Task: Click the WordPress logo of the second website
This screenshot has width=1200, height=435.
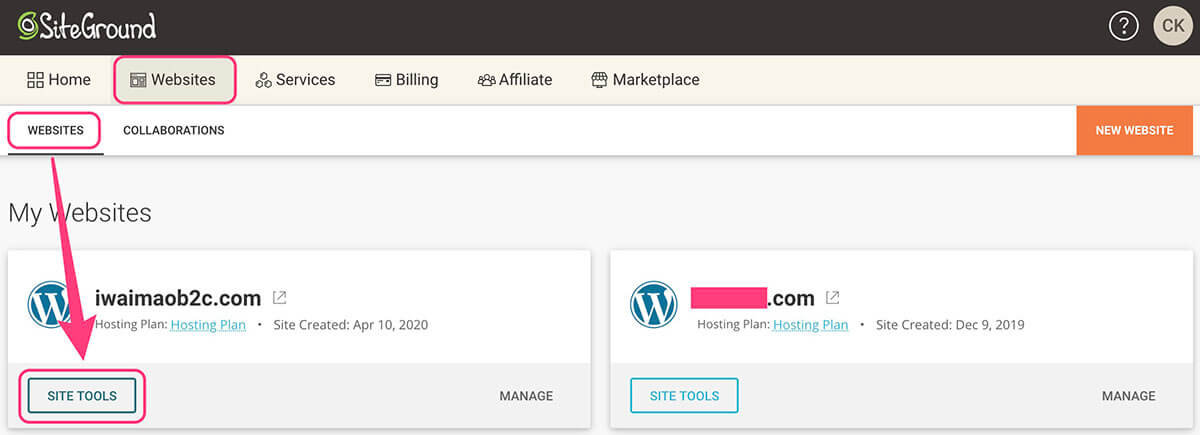Action: pos(654,305)
